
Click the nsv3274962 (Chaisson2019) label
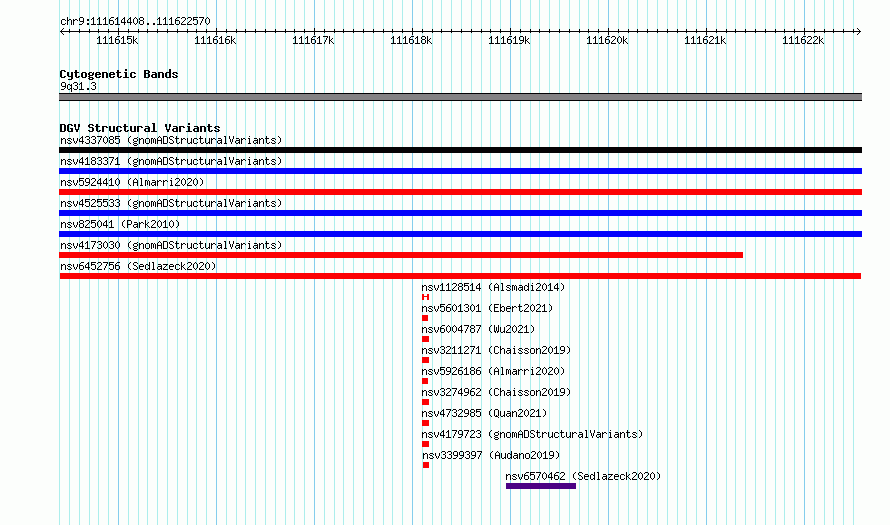pyautogui.click(x=496, y=392)
